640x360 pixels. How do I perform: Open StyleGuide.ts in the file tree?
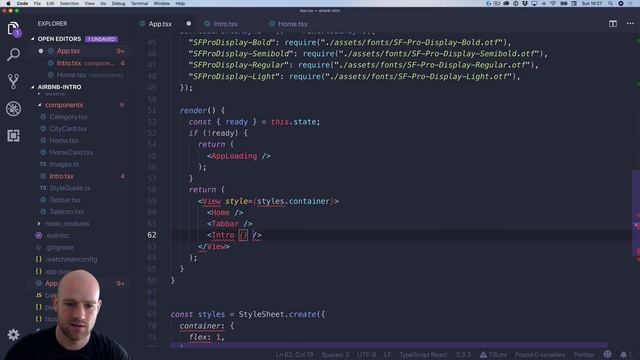(70, 188)
